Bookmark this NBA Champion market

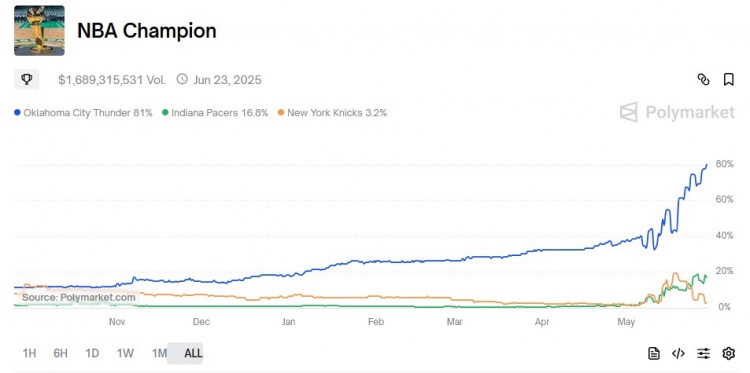click(x=728, y=79)
